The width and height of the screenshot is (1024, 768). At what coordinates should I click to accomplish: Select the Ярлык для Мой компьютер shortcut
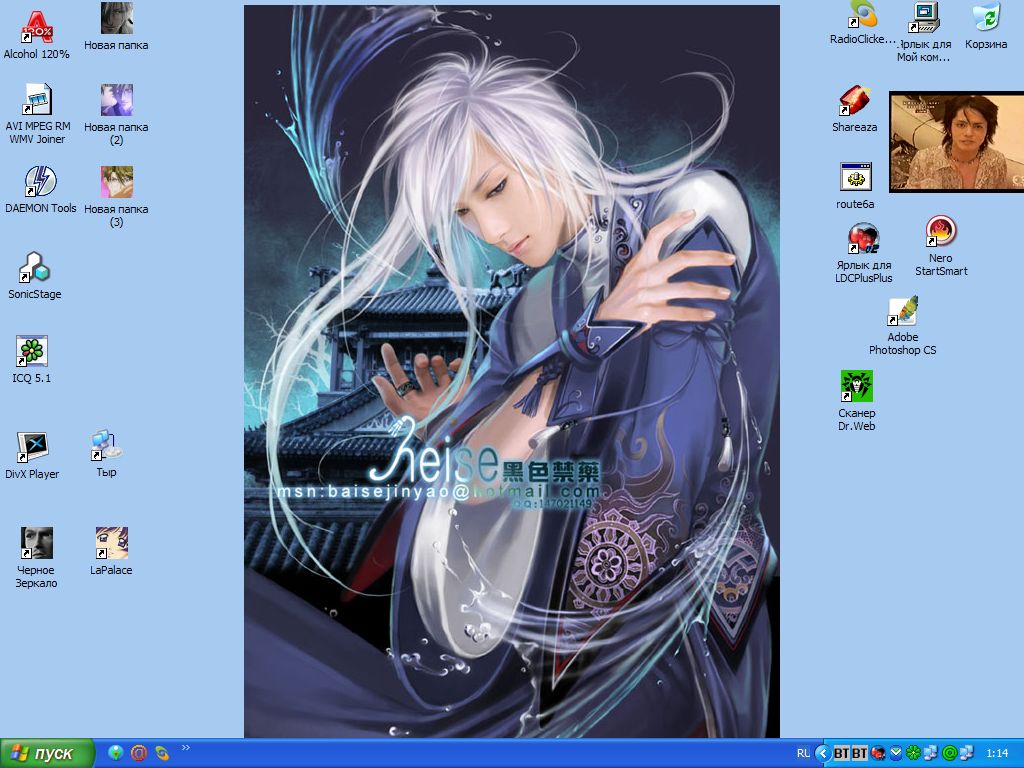(x=923, y=32)
